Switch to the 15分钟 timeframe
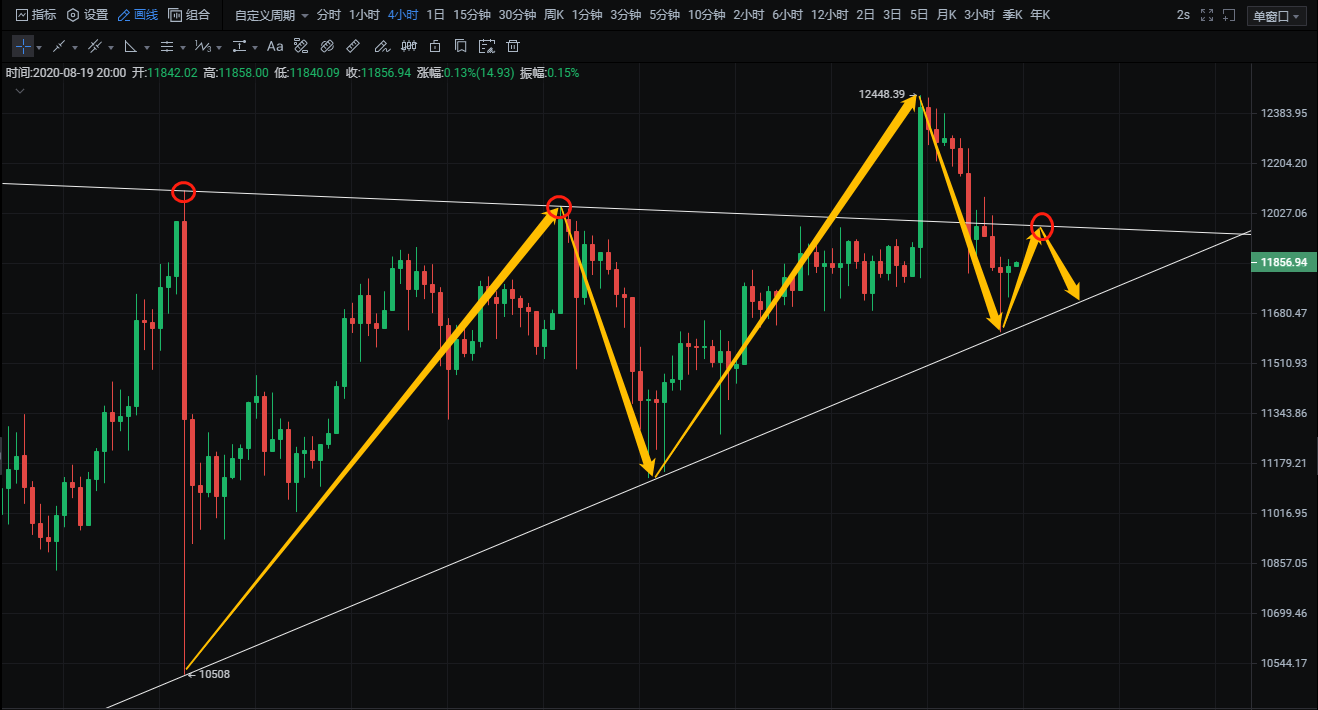Image resolution: width=1318 pixels, height=710 pixels. tap(471, 15)
